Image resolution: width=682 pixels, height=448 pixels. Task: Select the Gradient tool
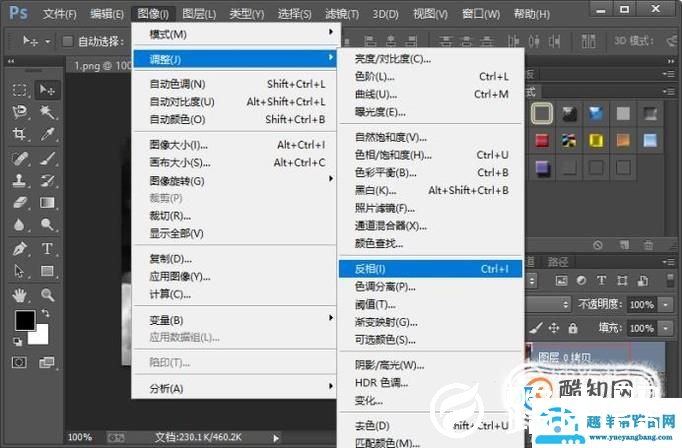[x=47, y=203]
